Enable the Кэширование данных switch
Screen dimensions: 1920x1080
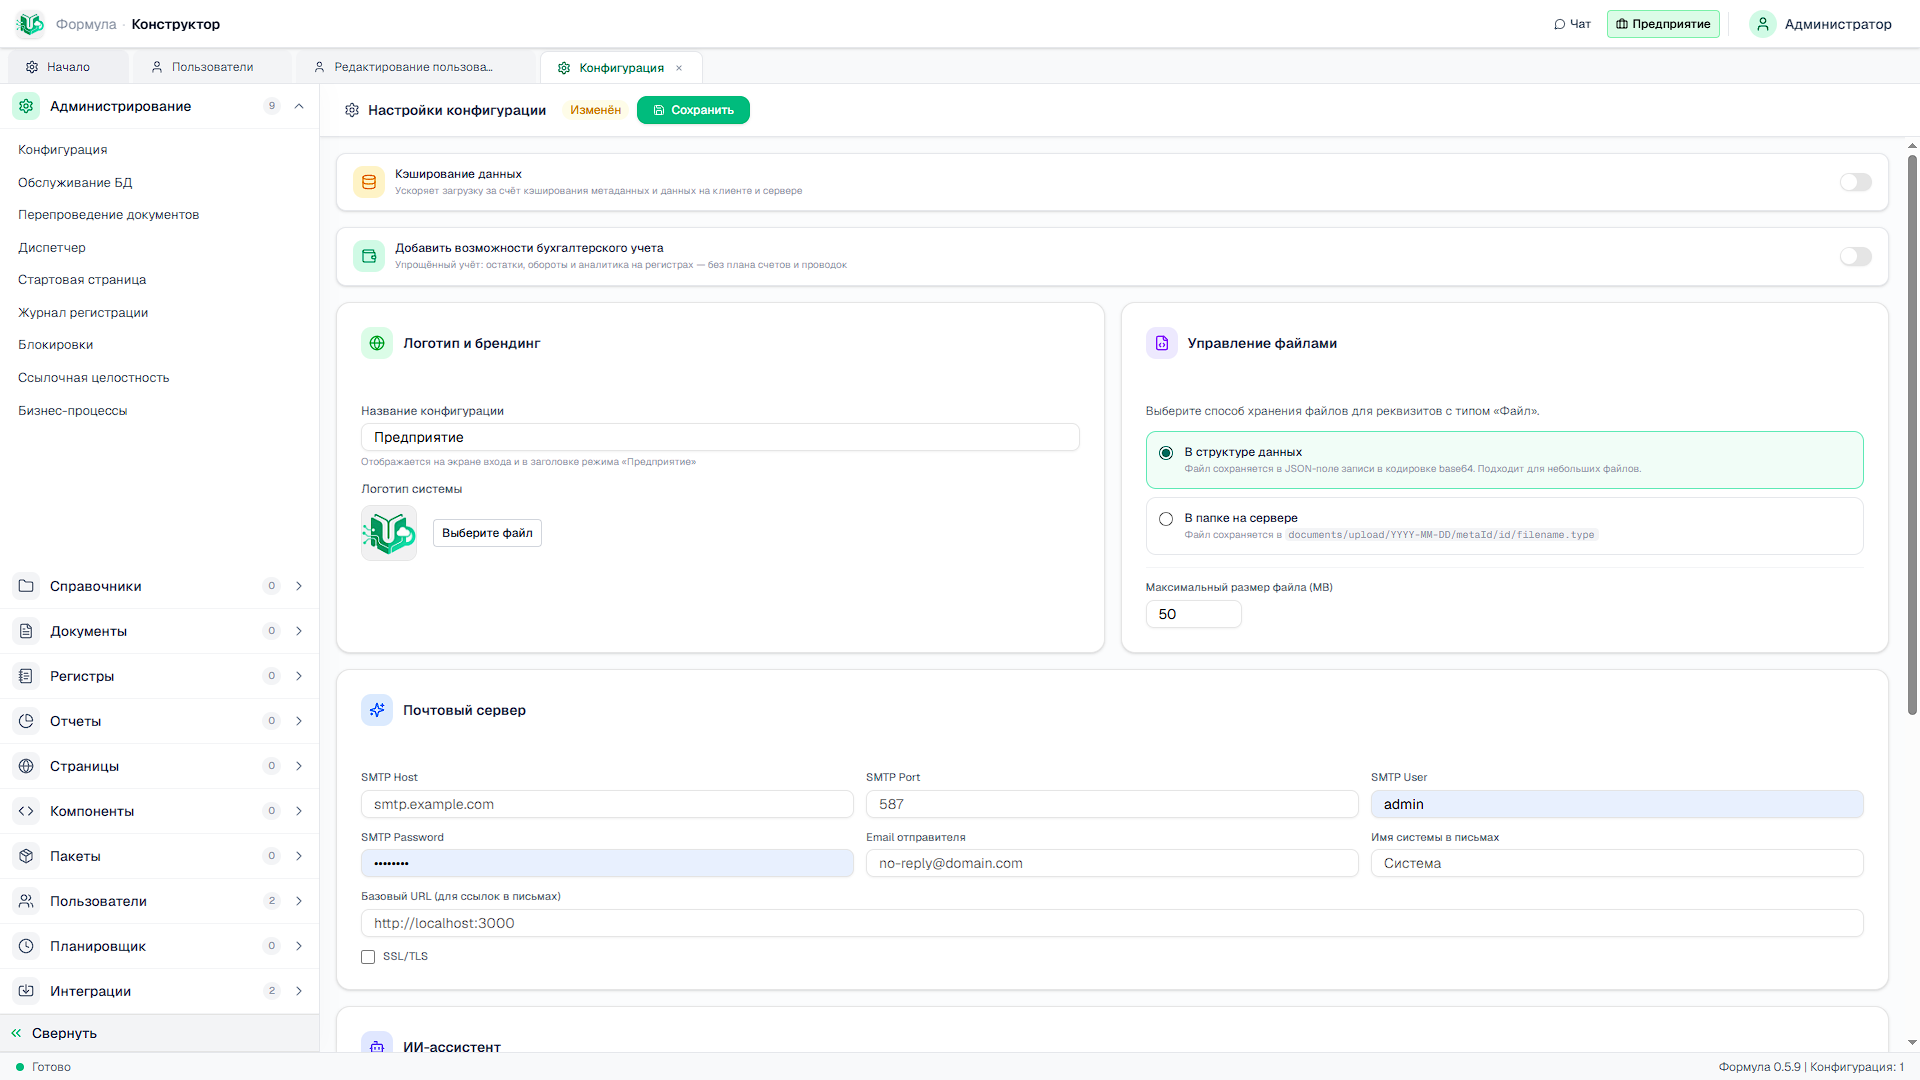click(1856, 182)
